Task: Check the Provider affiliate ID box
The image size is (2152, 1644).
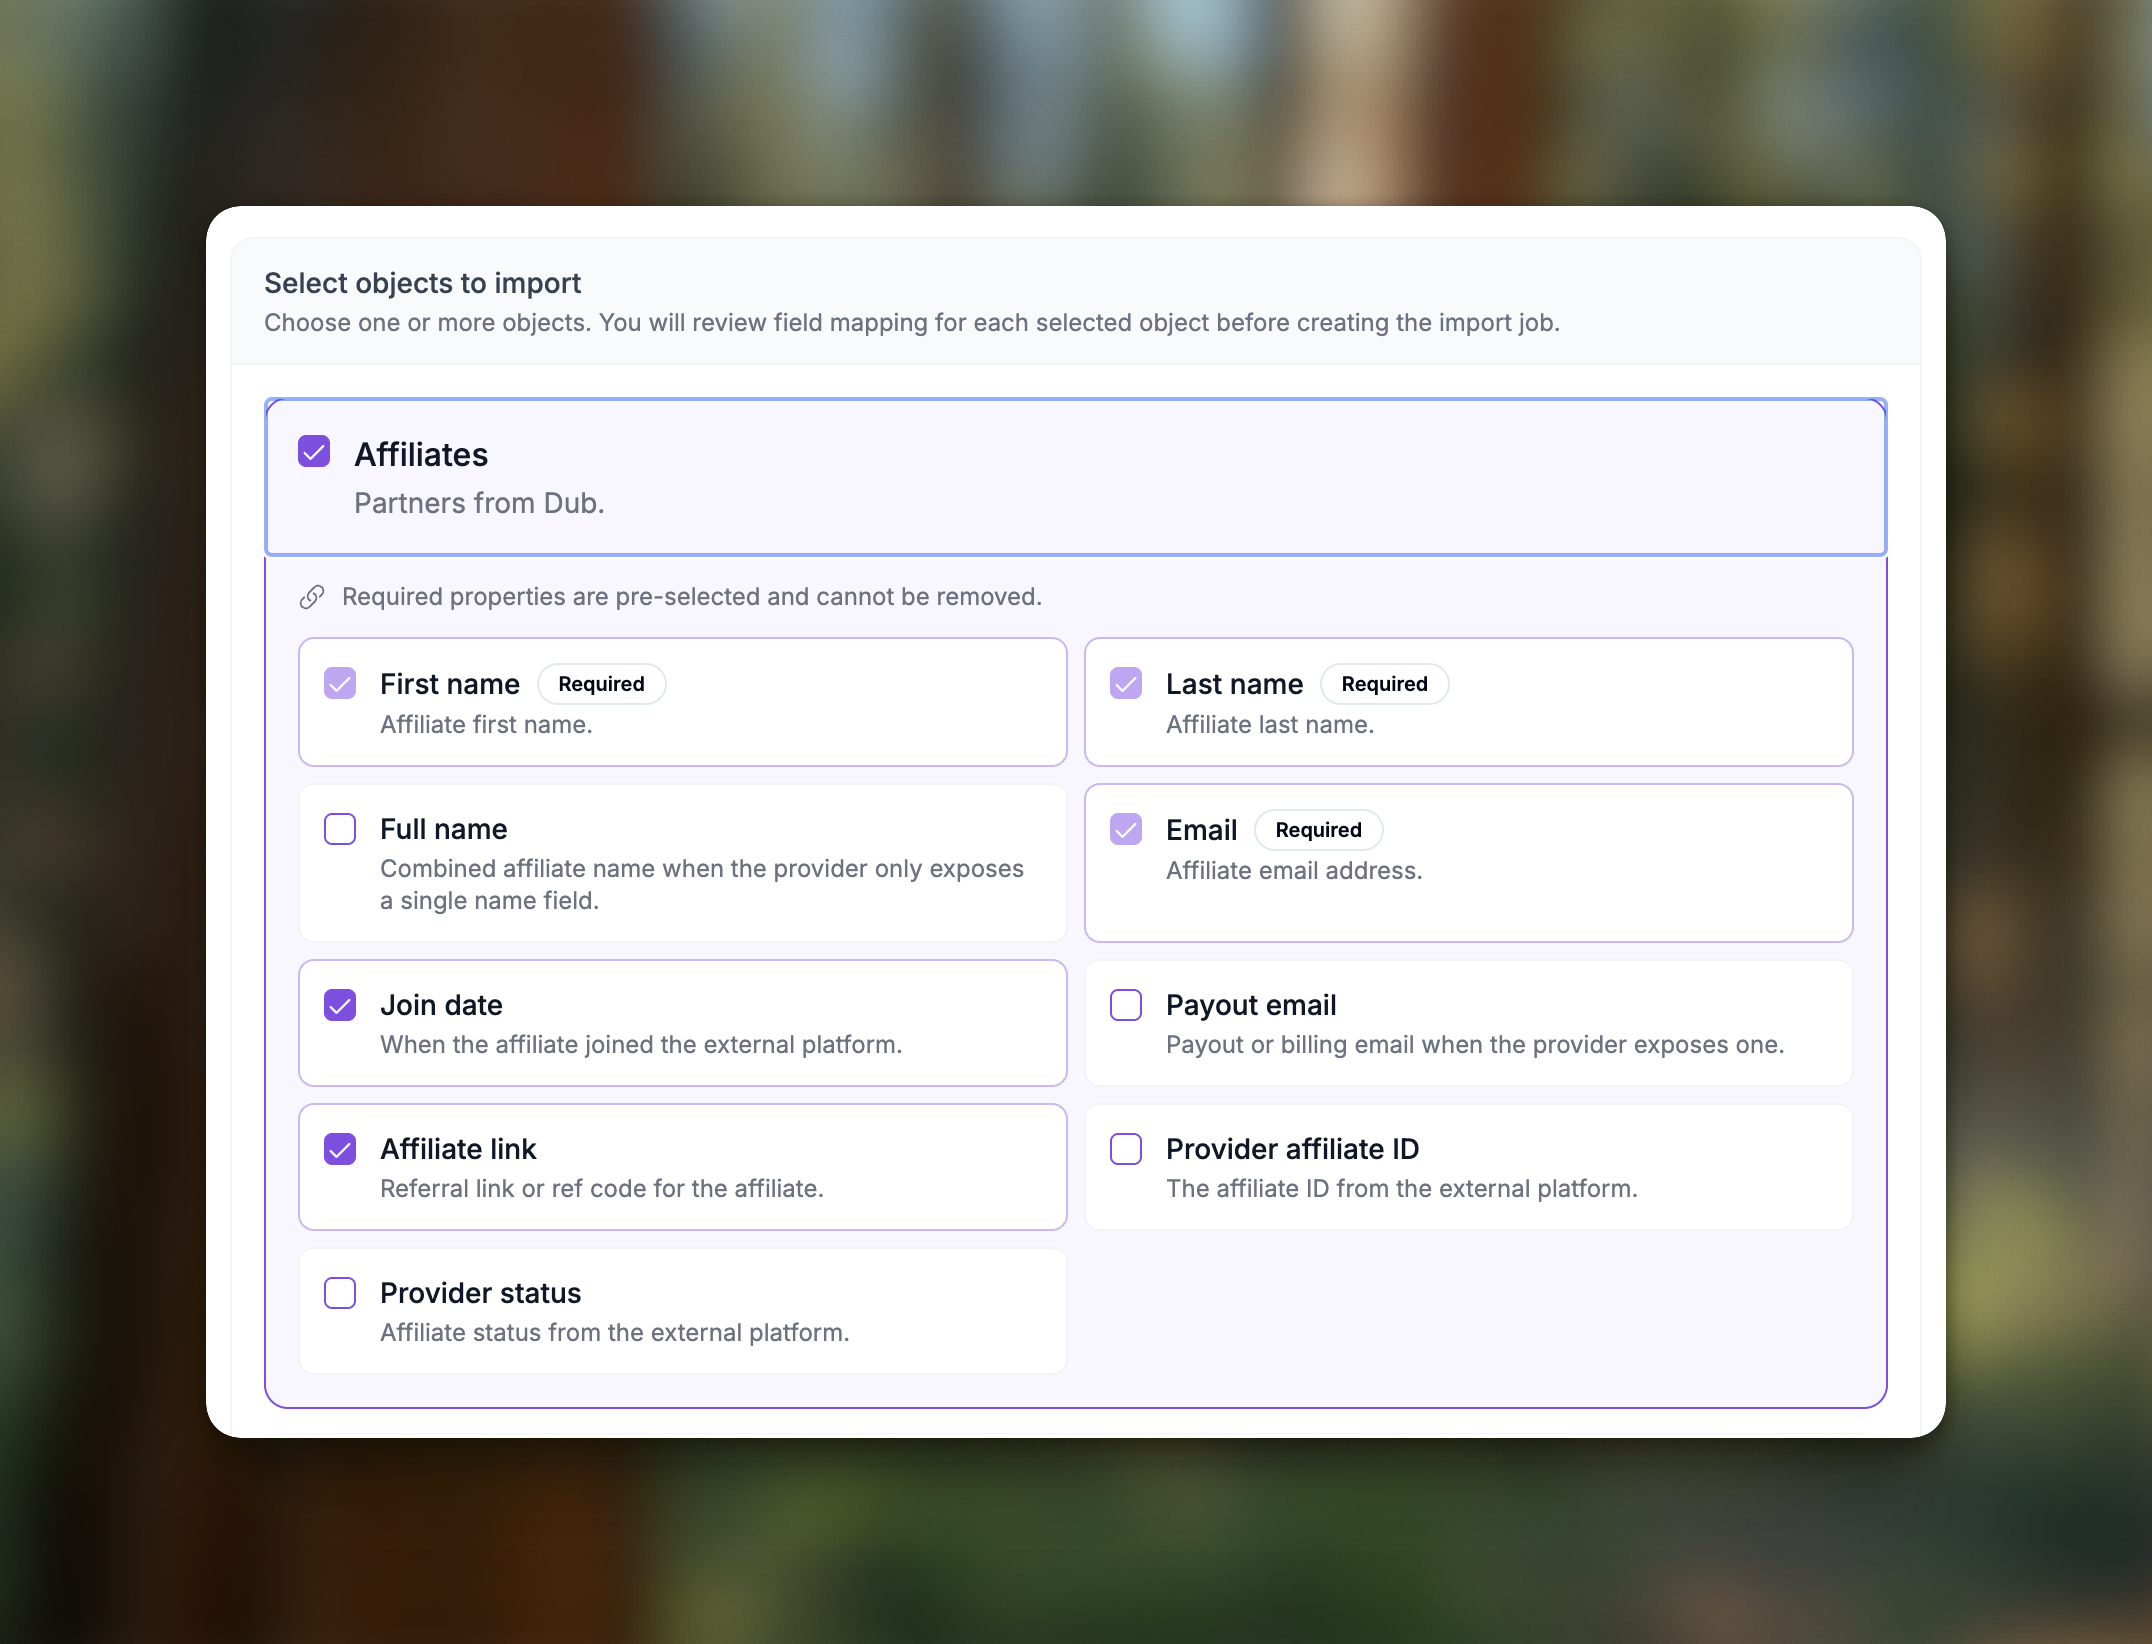Action: point(1126,1149)
